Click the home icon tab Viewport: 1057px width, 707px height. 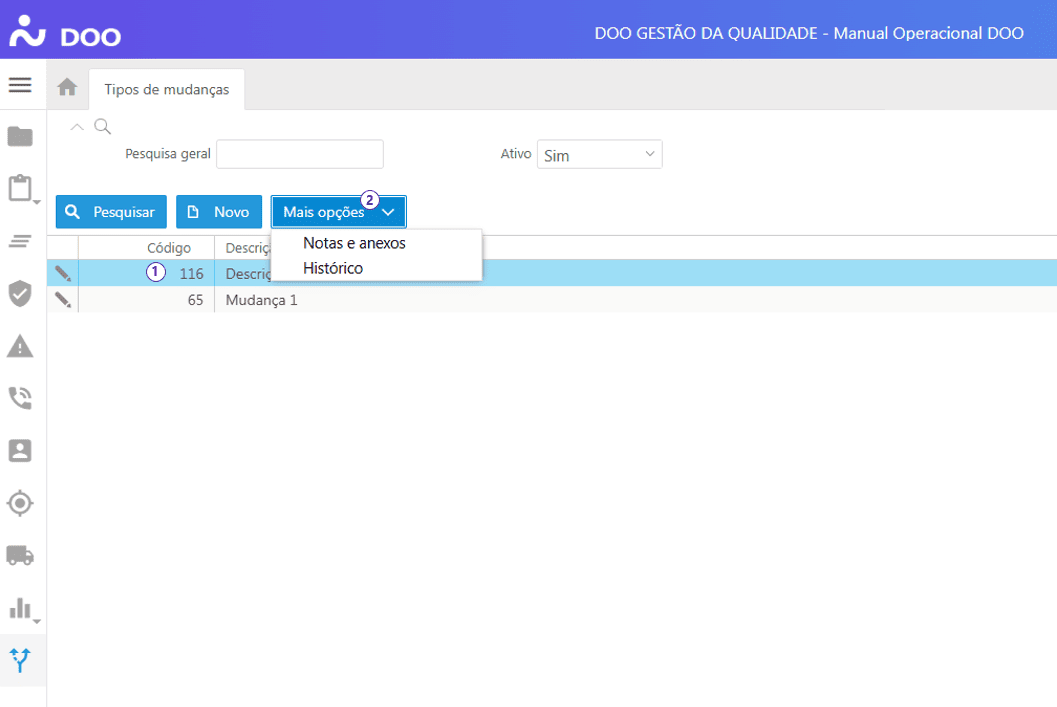(67, 88)
